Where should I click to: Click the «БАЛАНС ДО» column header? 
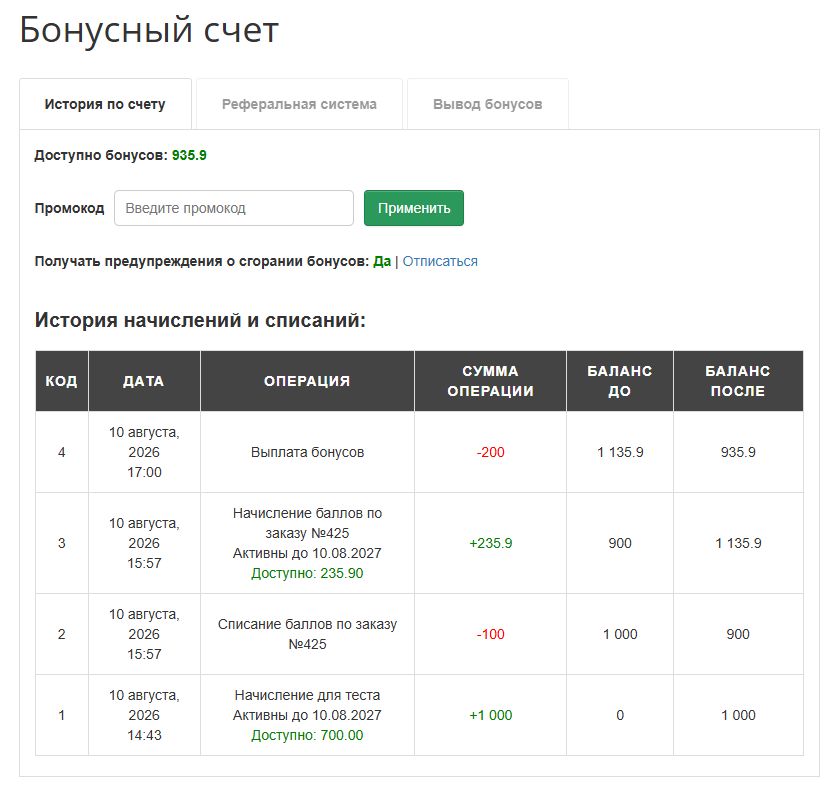[x=620, y=381]
